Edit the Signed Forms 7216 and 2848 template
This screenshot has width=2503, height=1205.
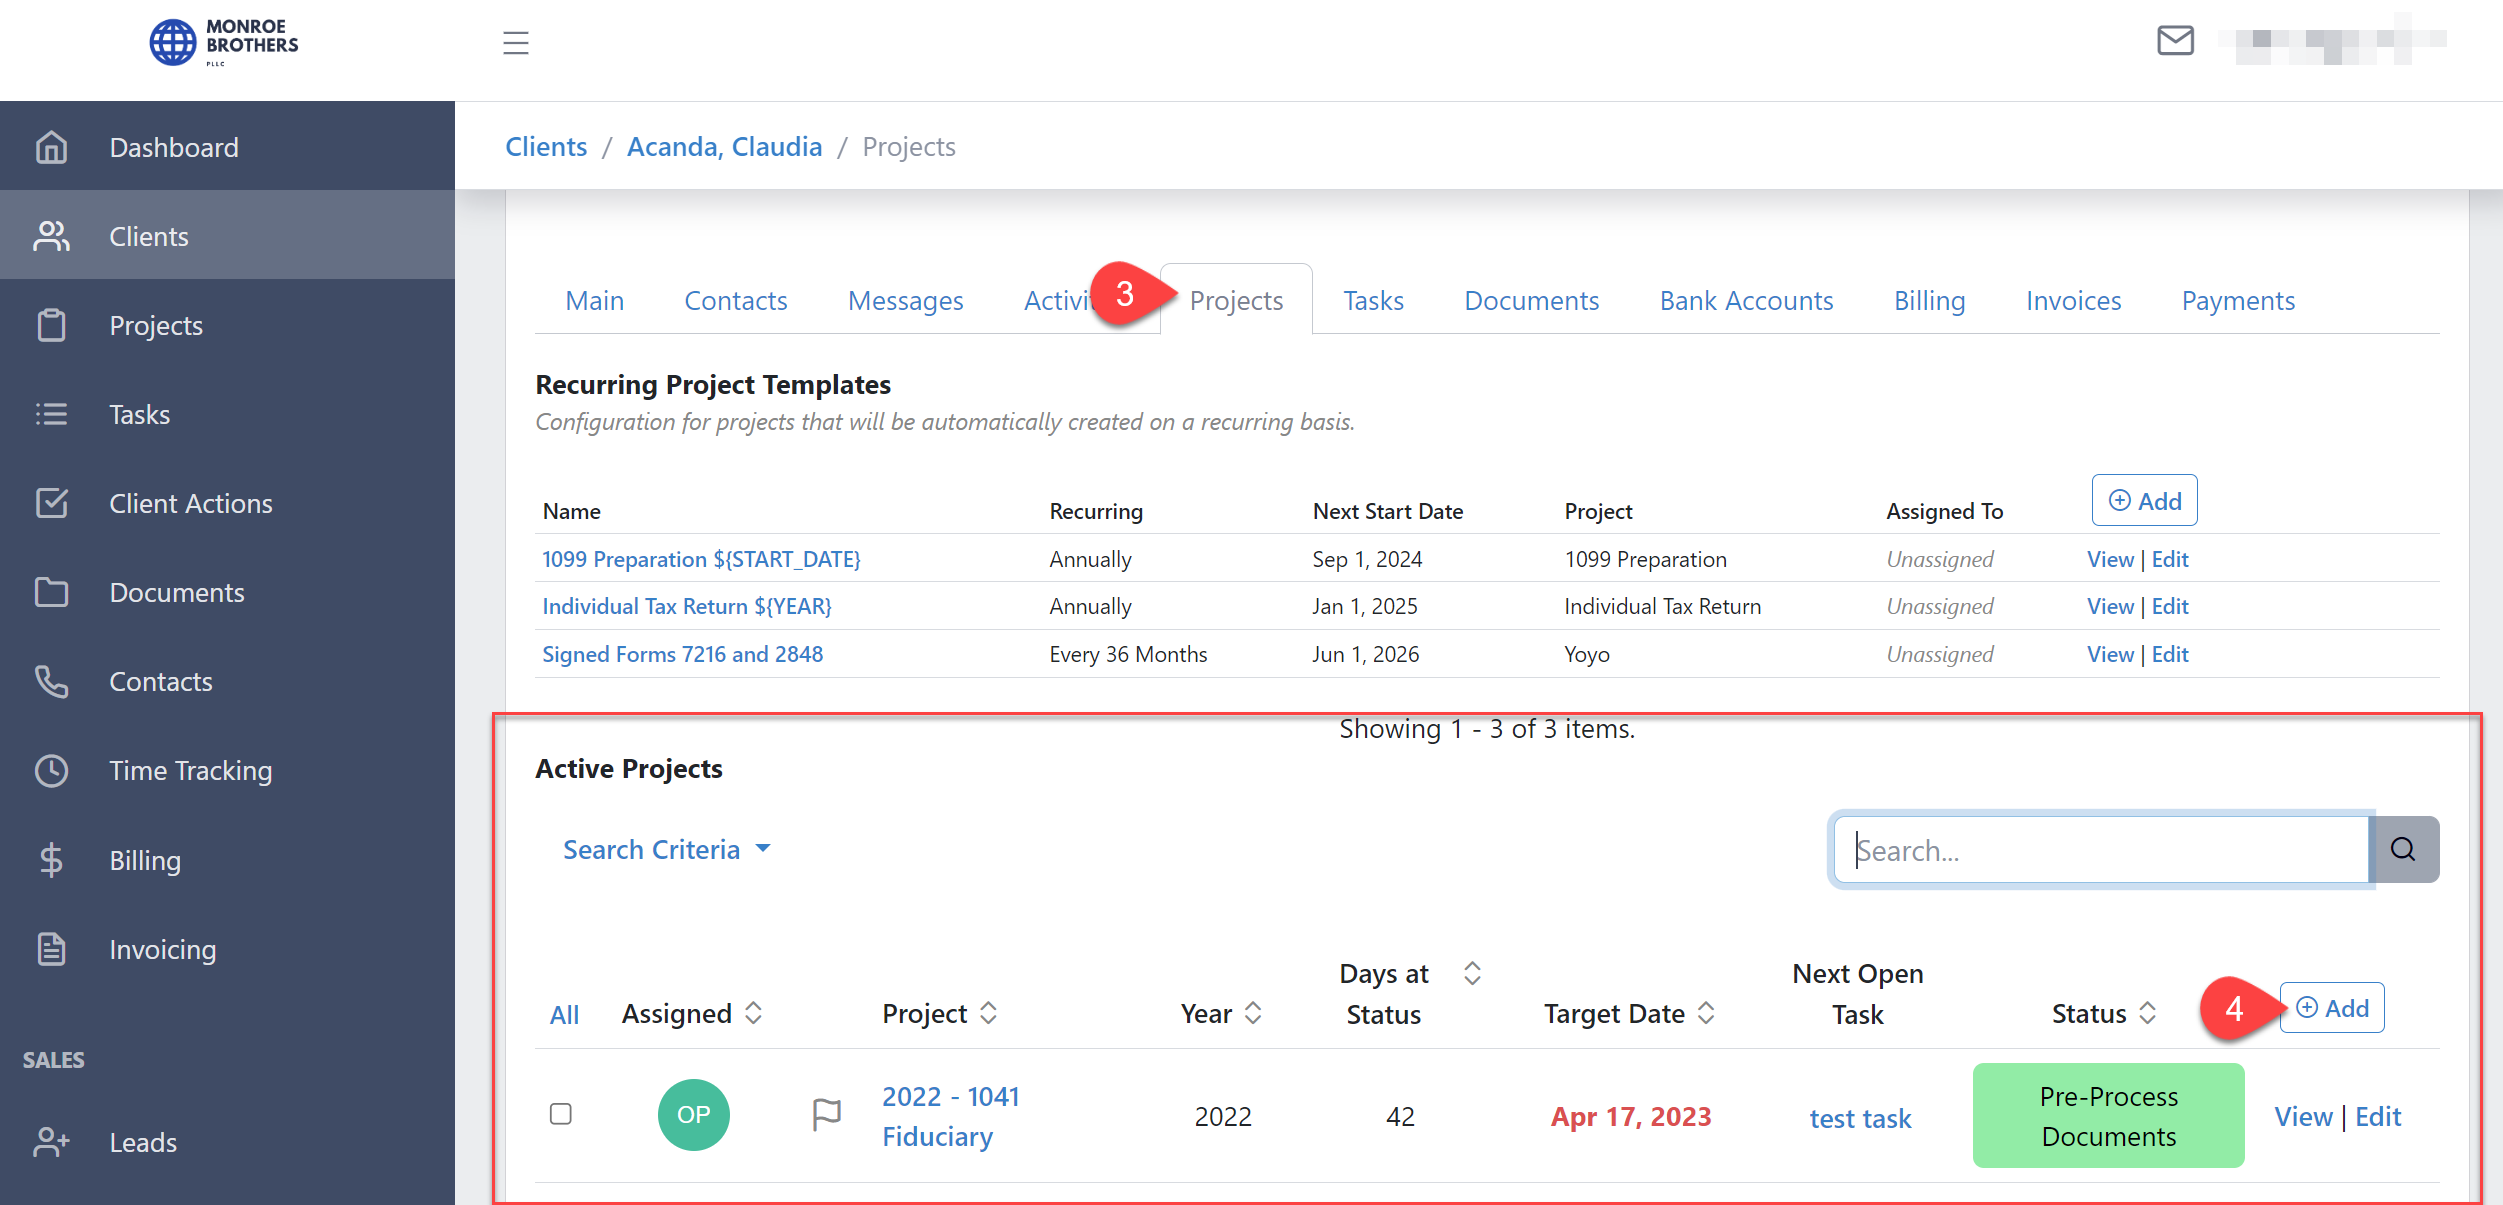[x=2170, y=653]
